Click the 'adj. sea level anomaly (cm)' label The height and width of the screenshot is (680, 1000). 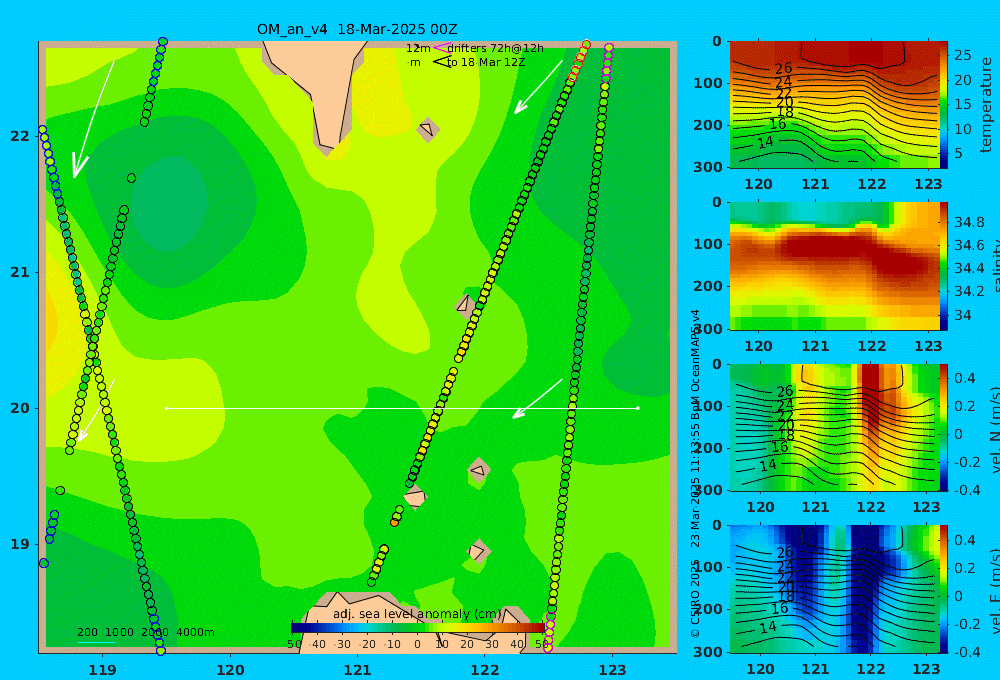(x=417, y=614)
